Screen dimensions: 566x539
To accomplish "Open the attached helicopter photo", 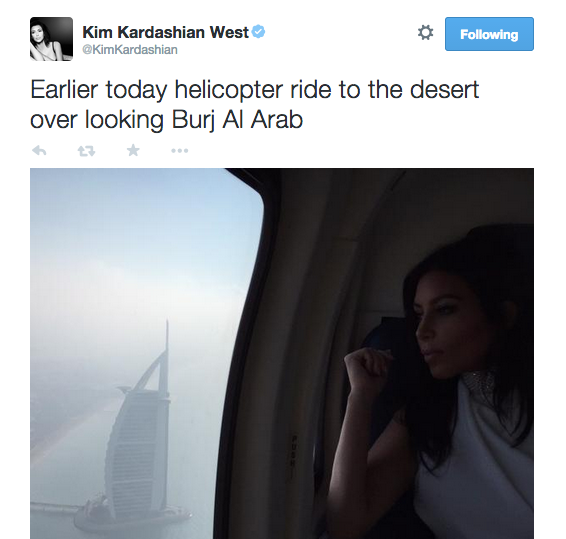I will [x=282, y=353].
